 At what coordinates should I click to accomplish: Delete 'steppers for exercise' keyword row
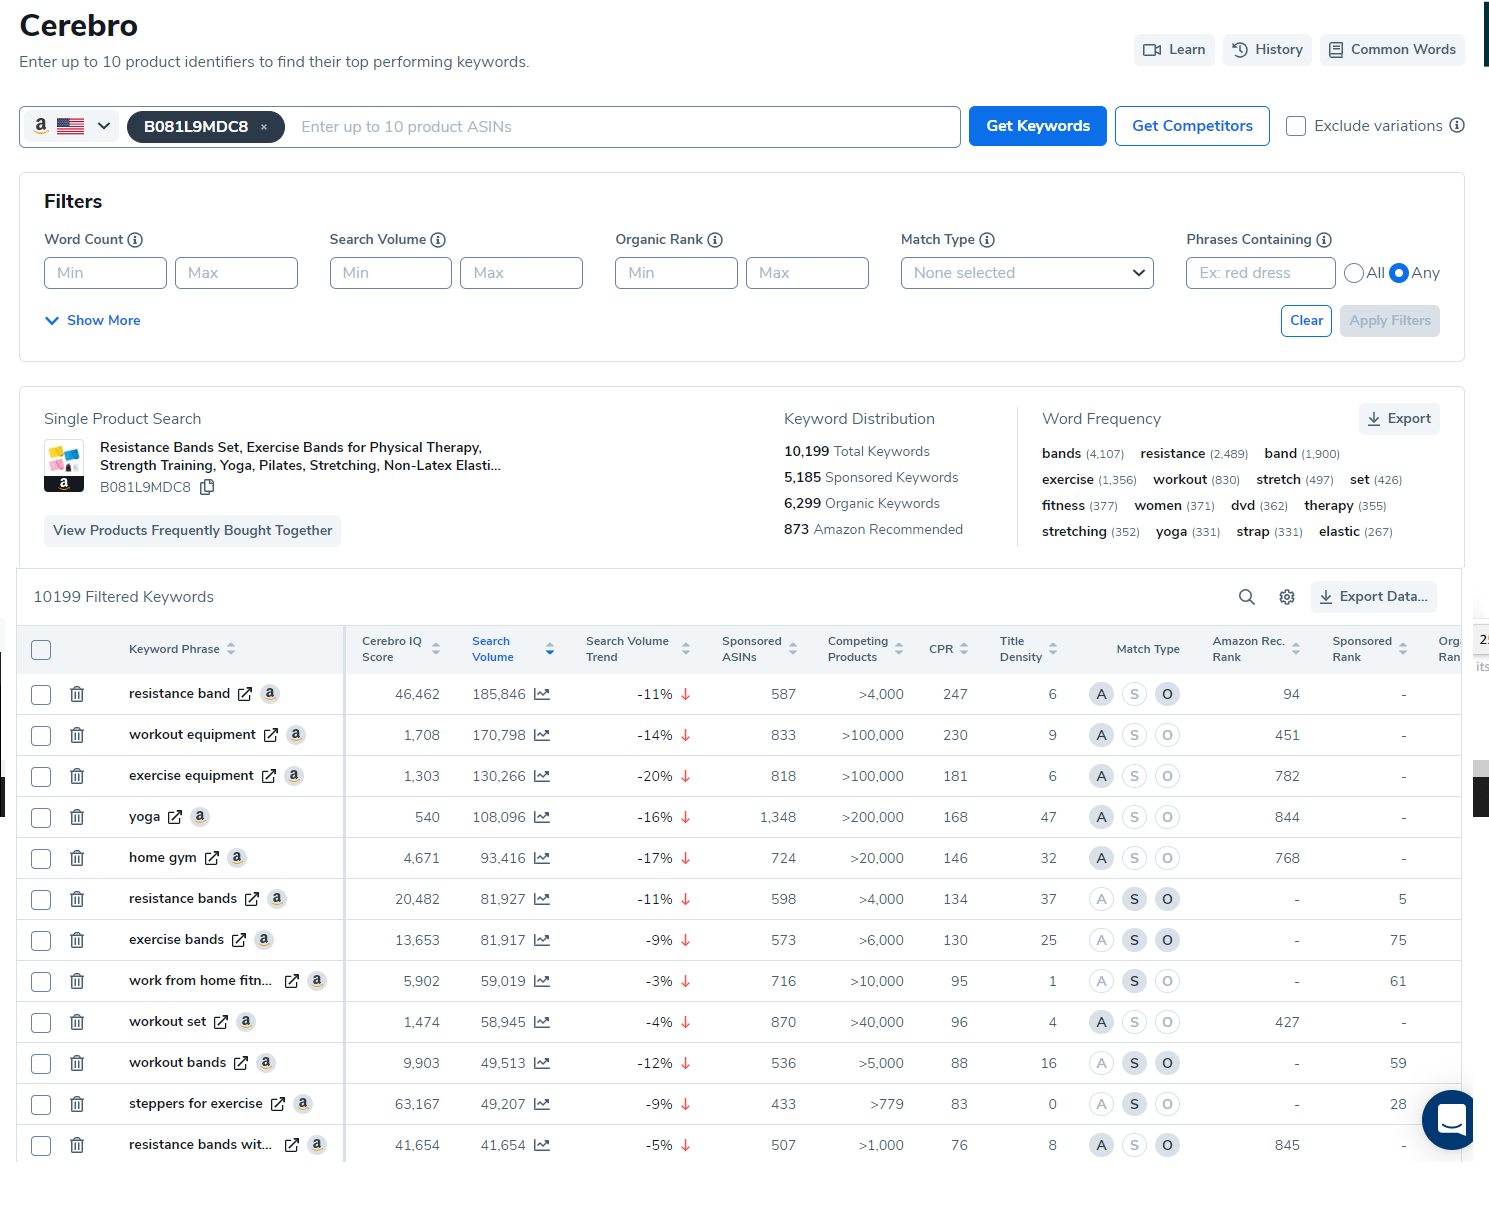[77, 1104]
